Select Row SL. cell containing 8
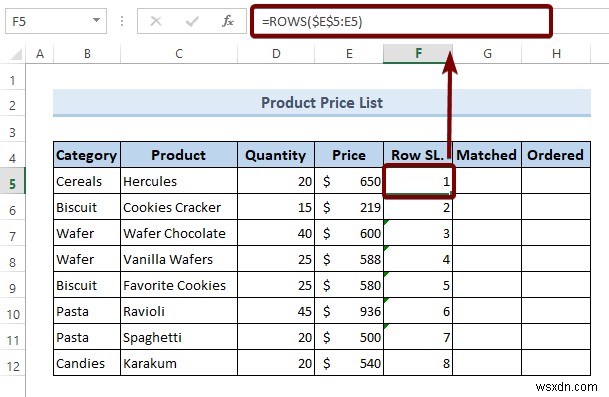The image size is (609, 397). (x=418, y=363)
